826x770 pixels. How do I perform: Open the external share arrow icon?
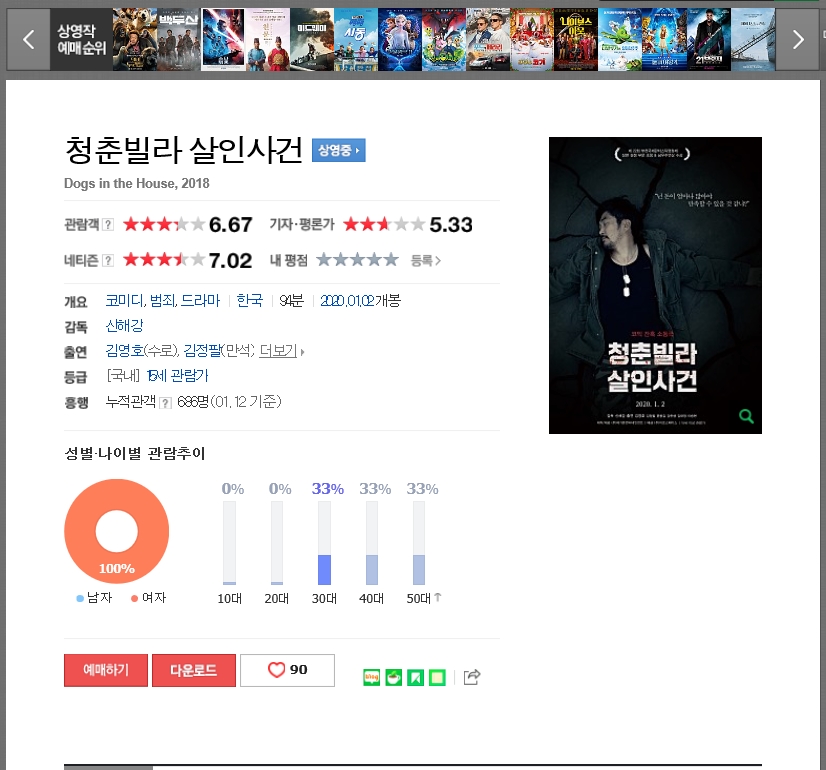[x=471, y=677]
